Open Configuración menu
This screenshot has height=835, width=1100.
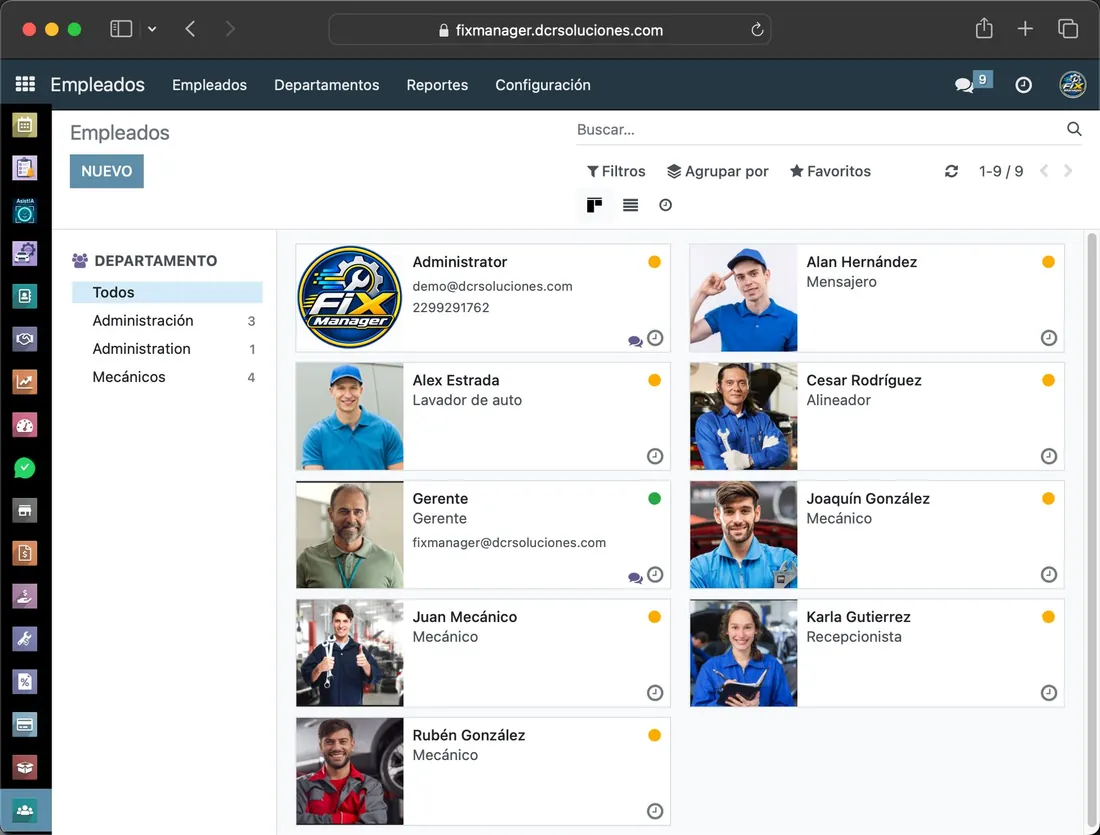(x=543, y=85)
